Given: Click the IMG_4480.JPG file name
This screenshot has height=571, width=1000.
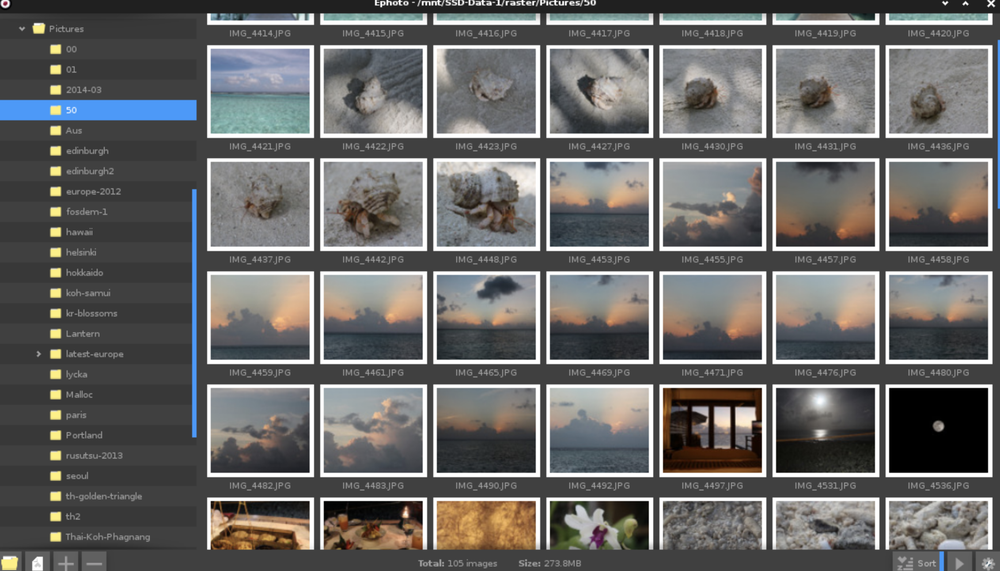Looking at the screenshot, I should [938, 373].
